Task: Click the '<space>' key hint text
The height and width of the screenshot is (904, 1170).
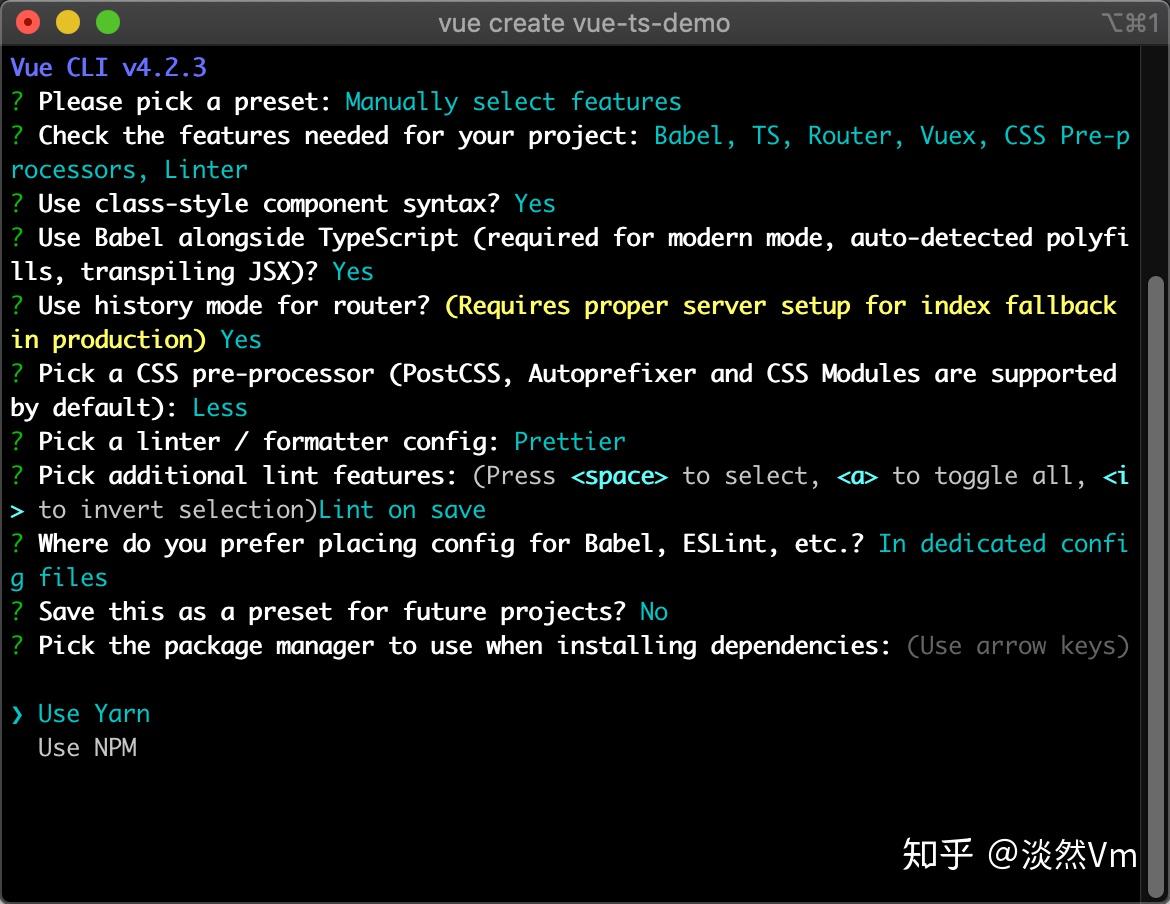Action: [619, 476]
